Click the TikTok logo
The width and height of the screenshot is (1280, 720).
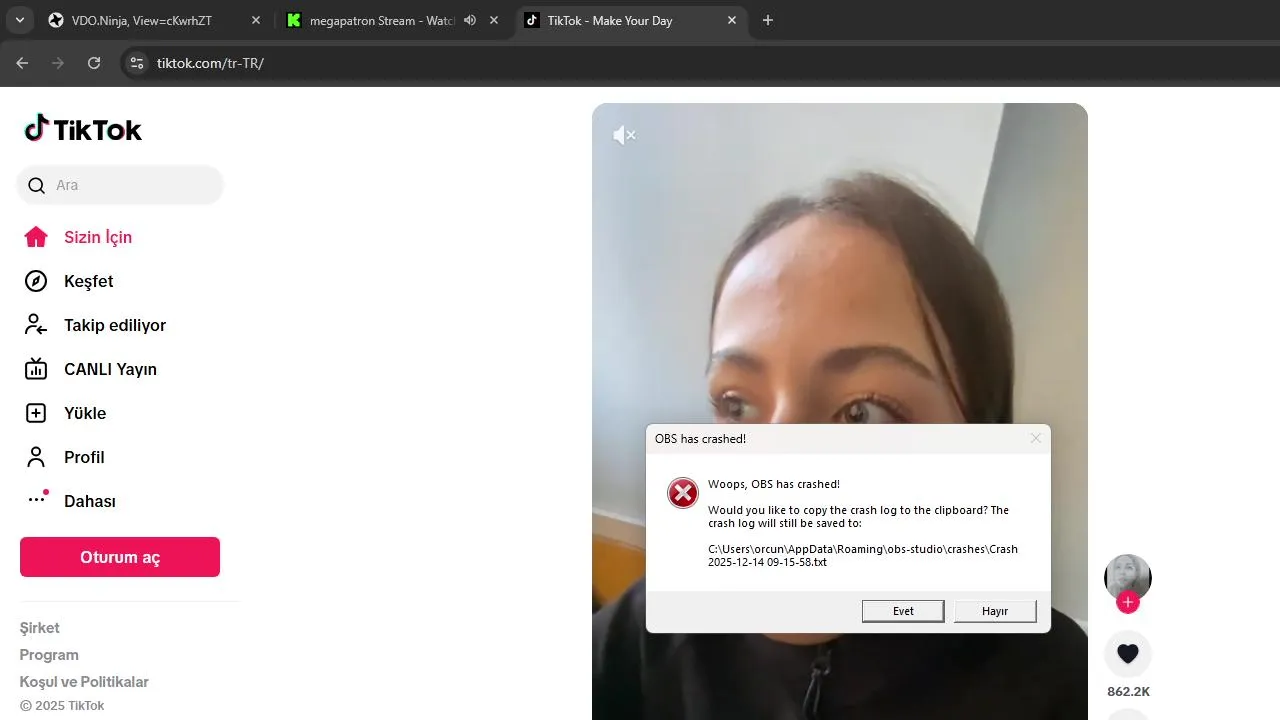coord(83,129)
